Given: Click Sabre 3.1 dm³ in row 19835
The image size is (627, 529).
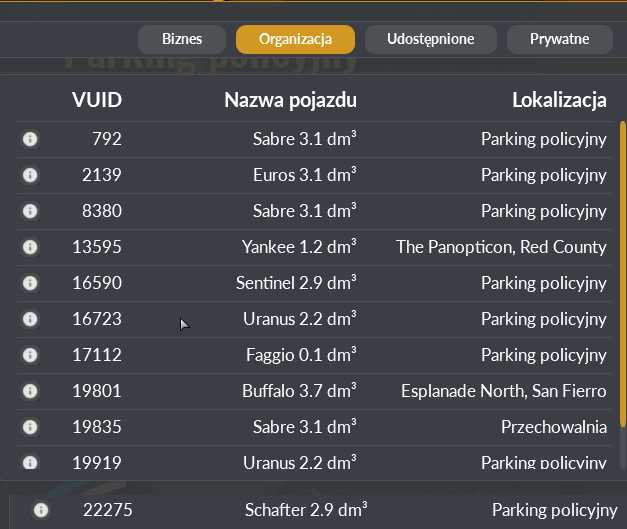Looking at the screenshot, I should point(304,427).
